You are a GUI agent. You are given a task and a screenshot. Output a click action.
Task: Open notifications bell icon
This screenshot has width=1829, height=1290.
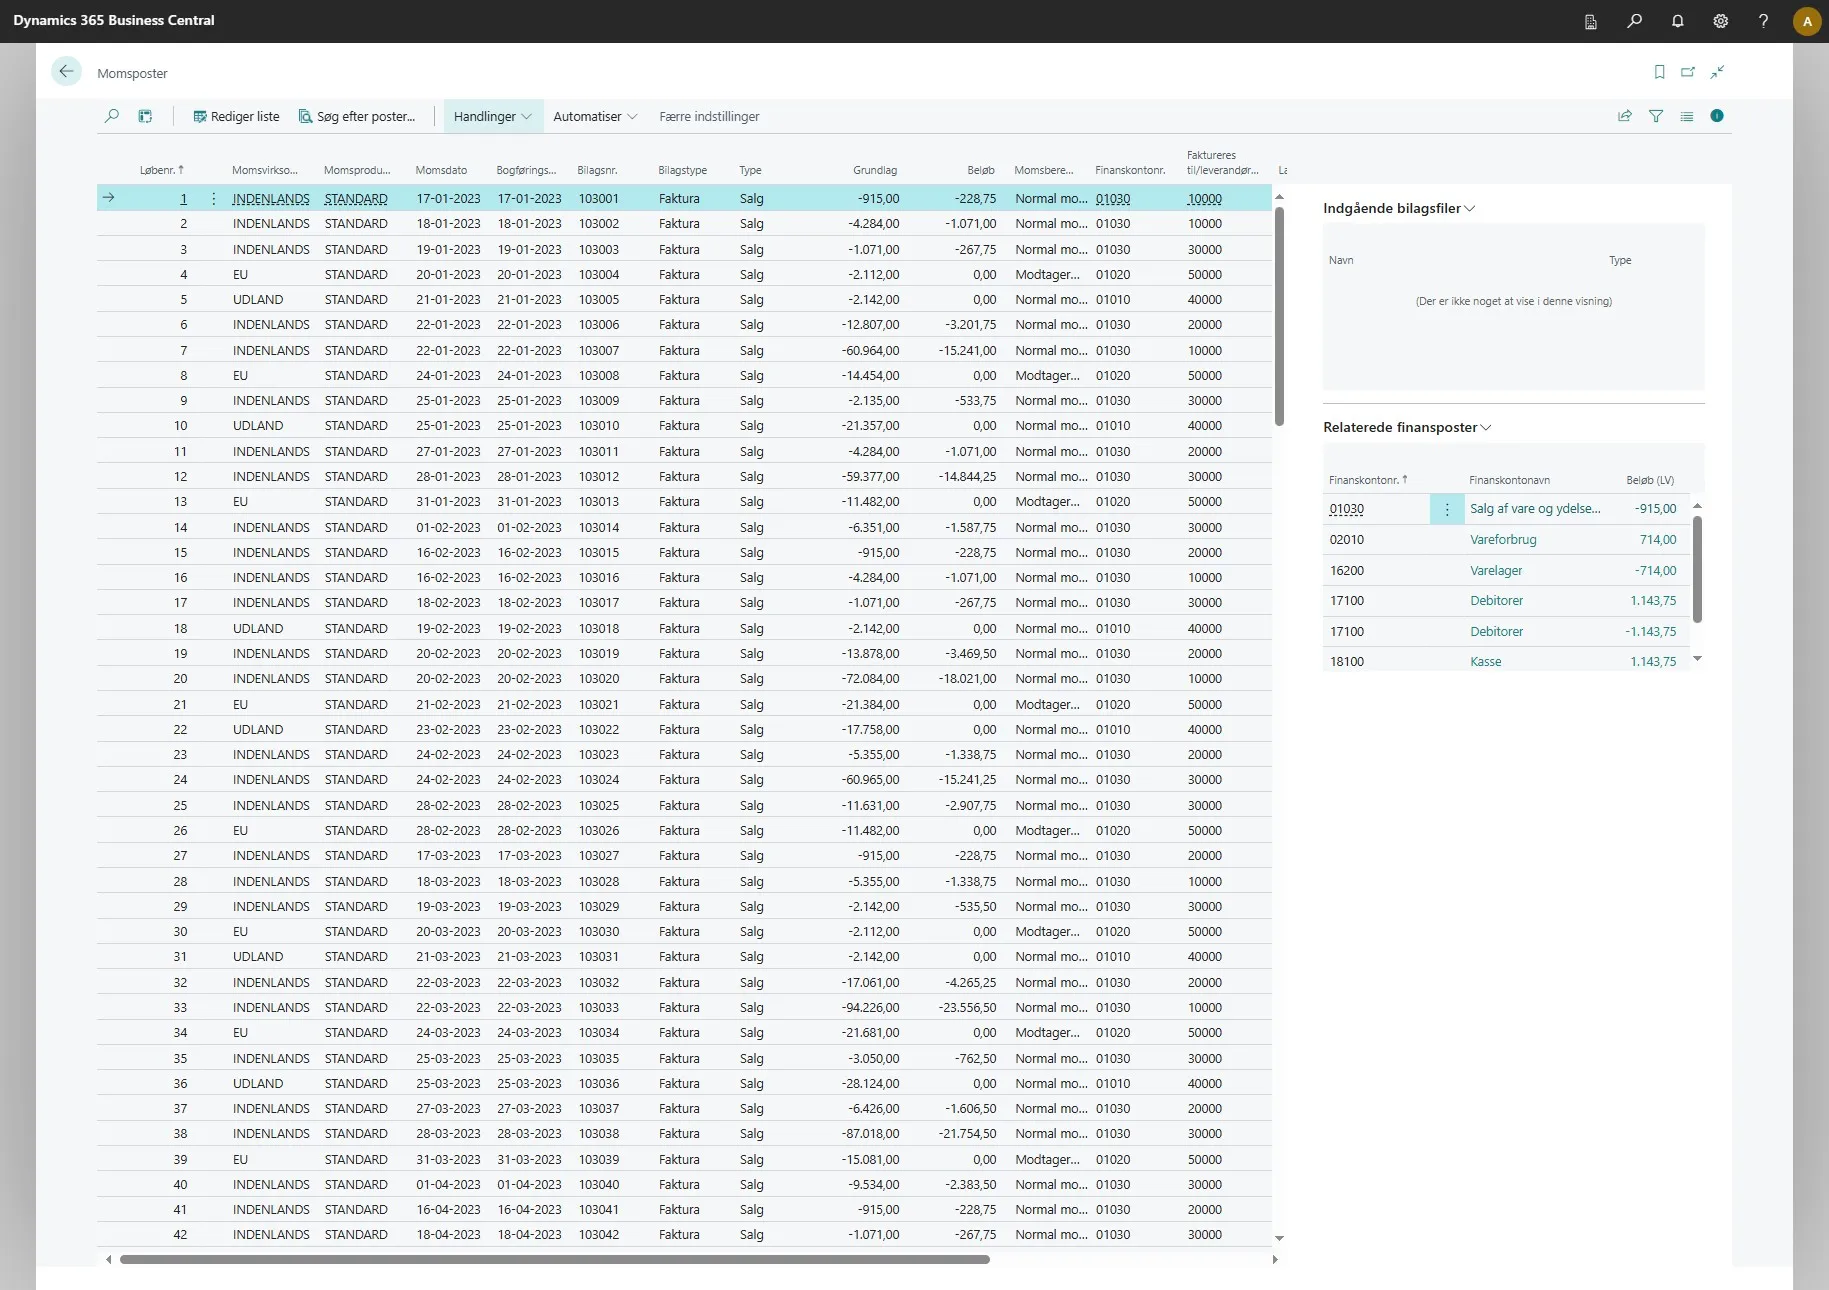(1678, 21)
